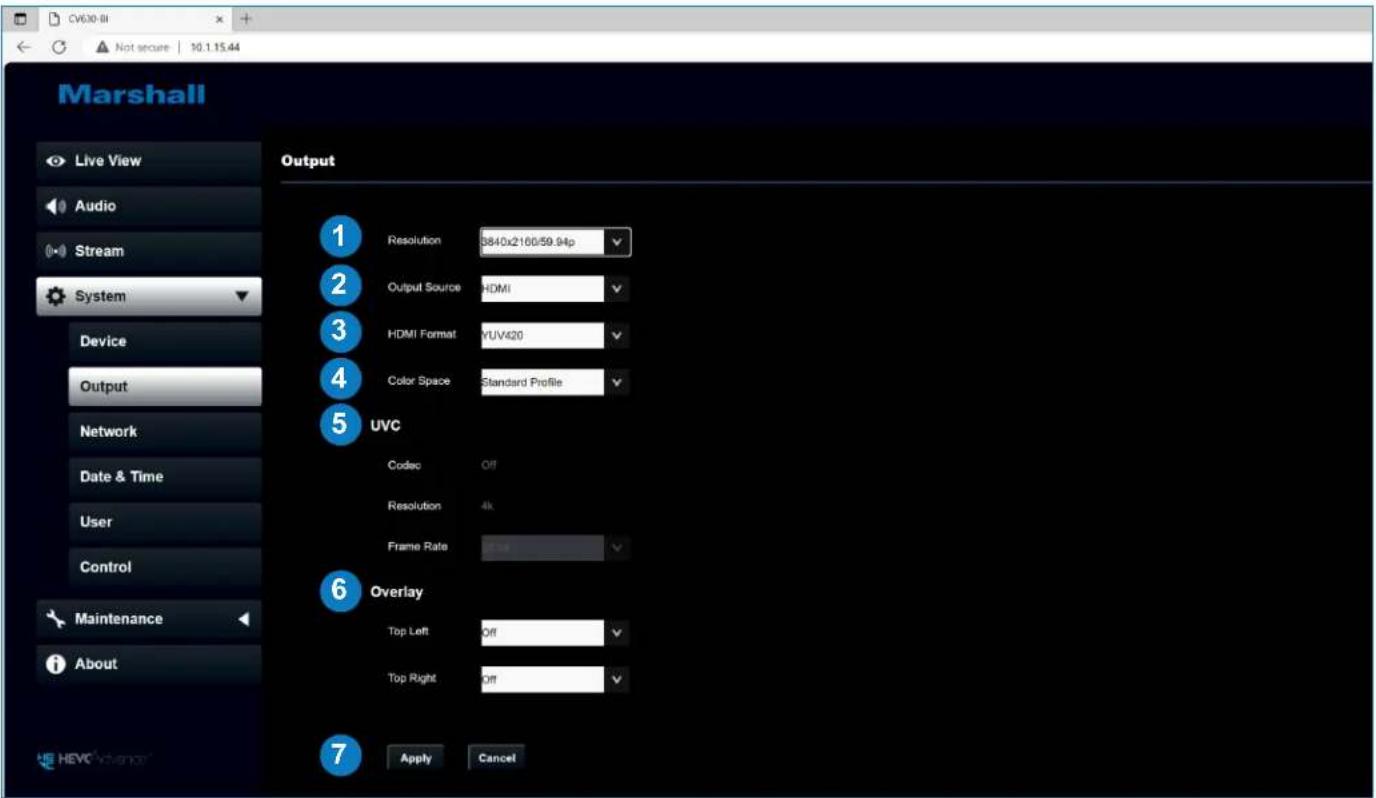Click the HEVC Advance logo

(95, 759)
